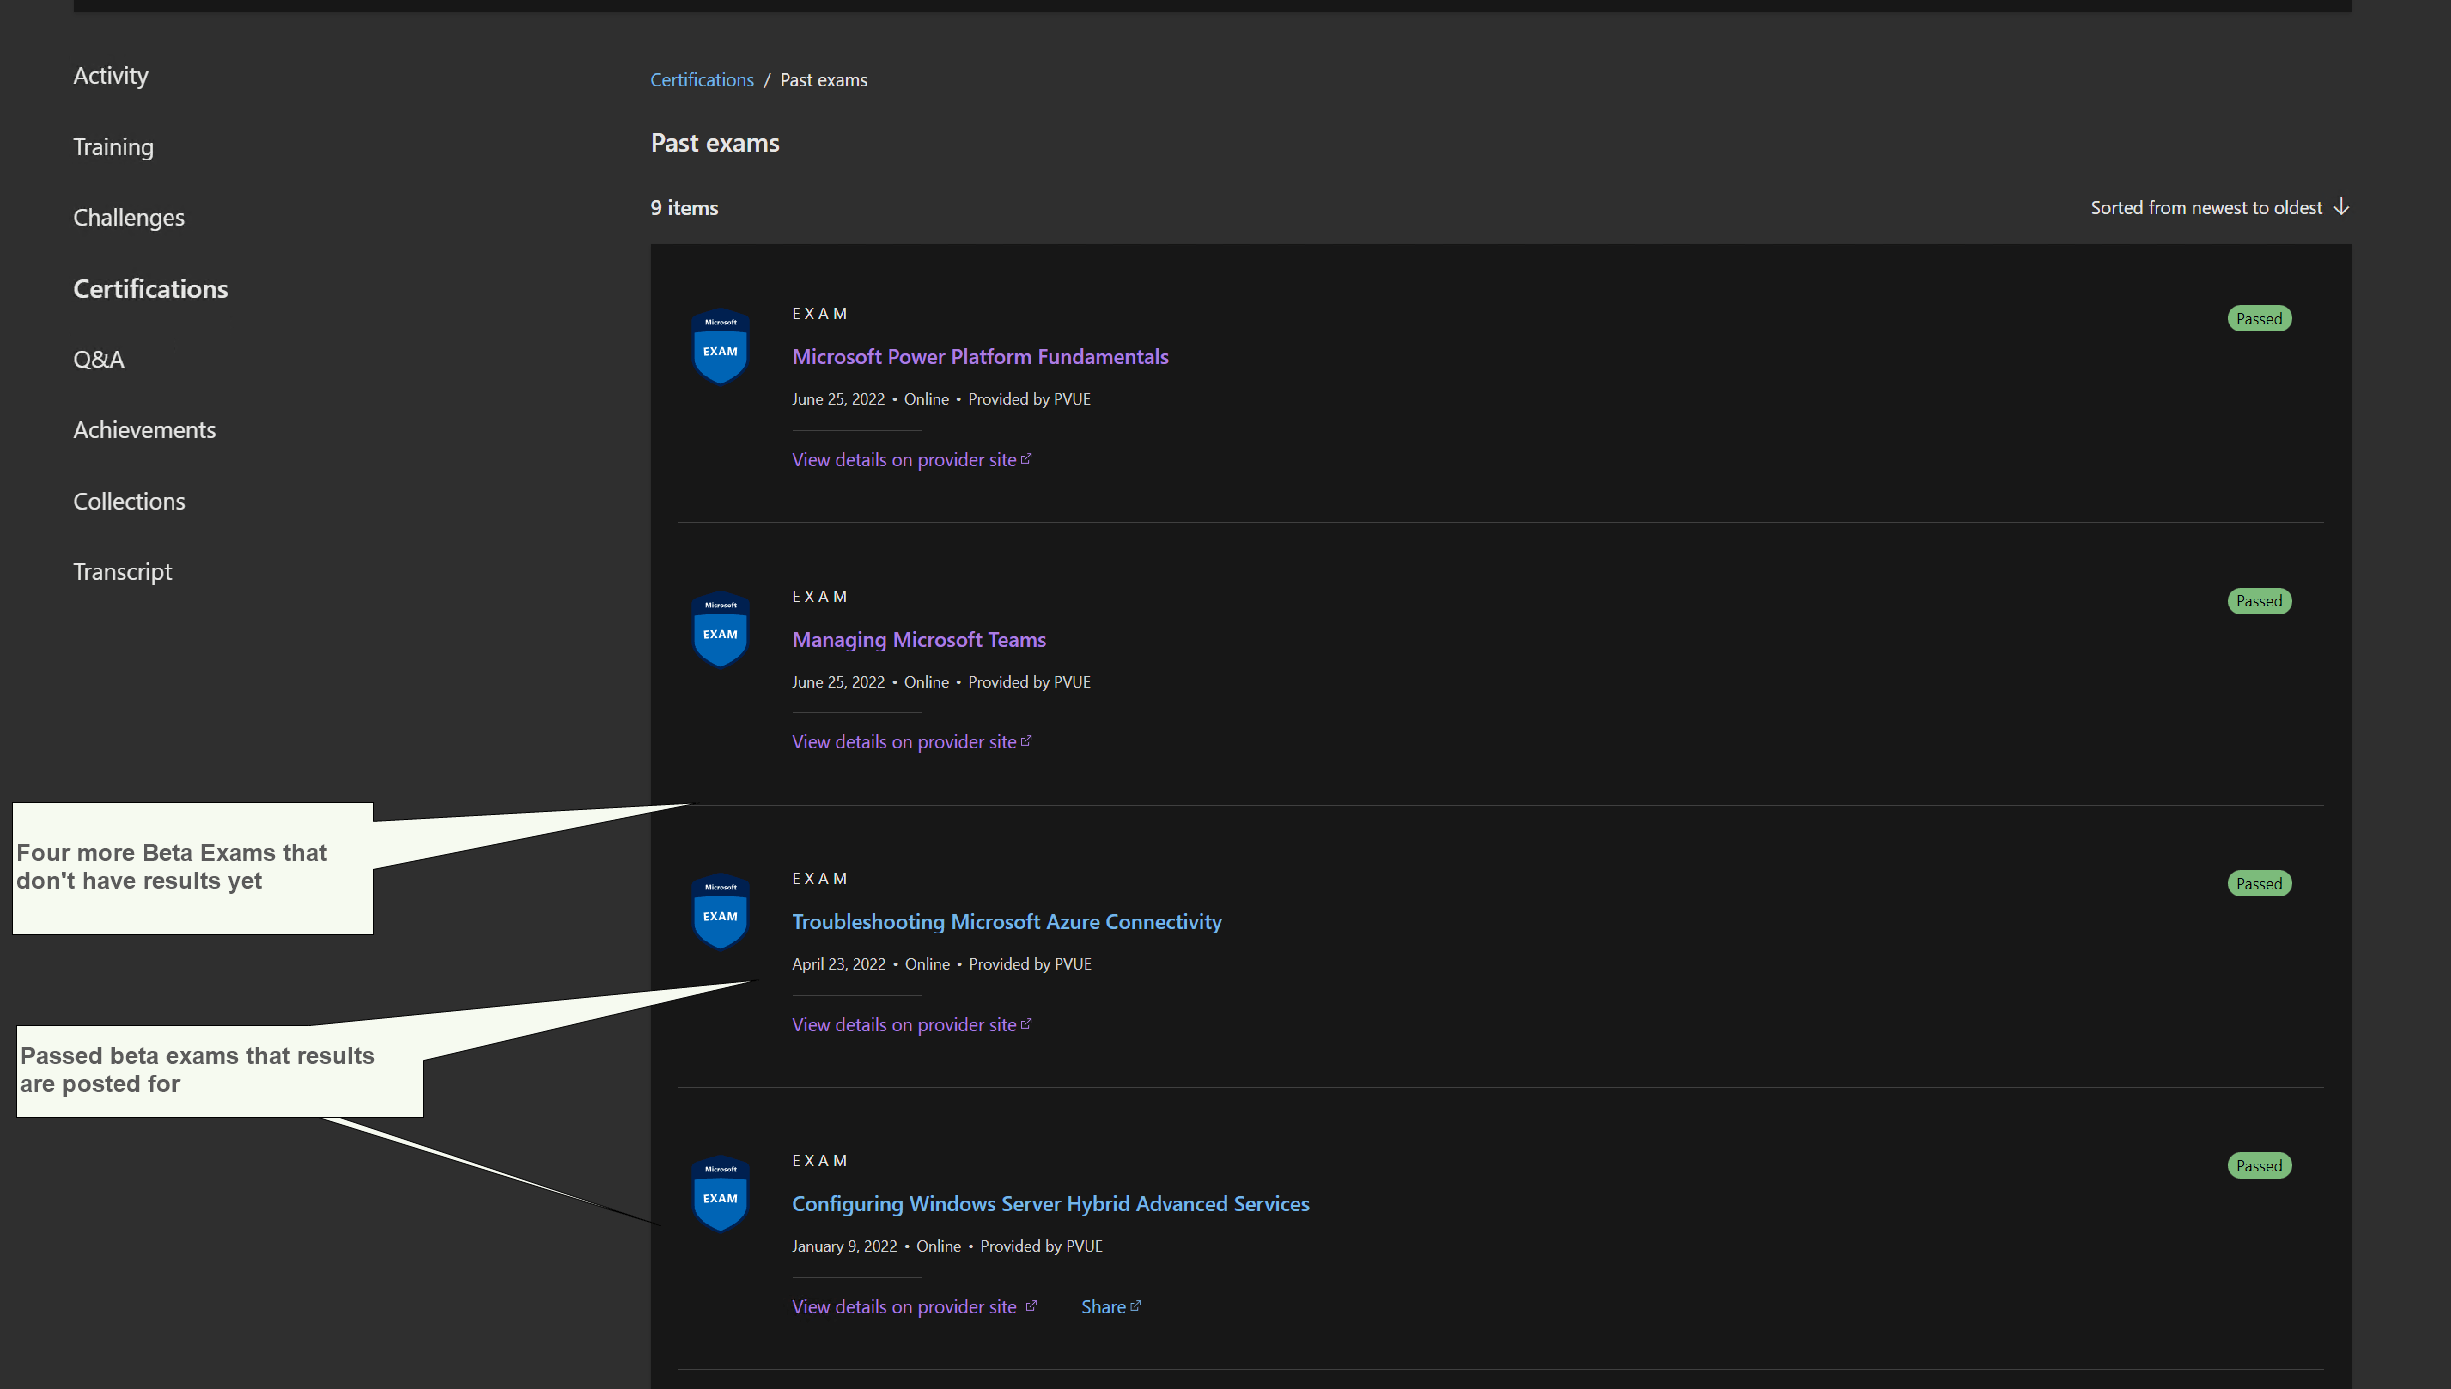Open Configuring Windows Server Hybrid Advanced Services
This screenshot has width=2451, height=1389.
click(x=1051, y=1204)
